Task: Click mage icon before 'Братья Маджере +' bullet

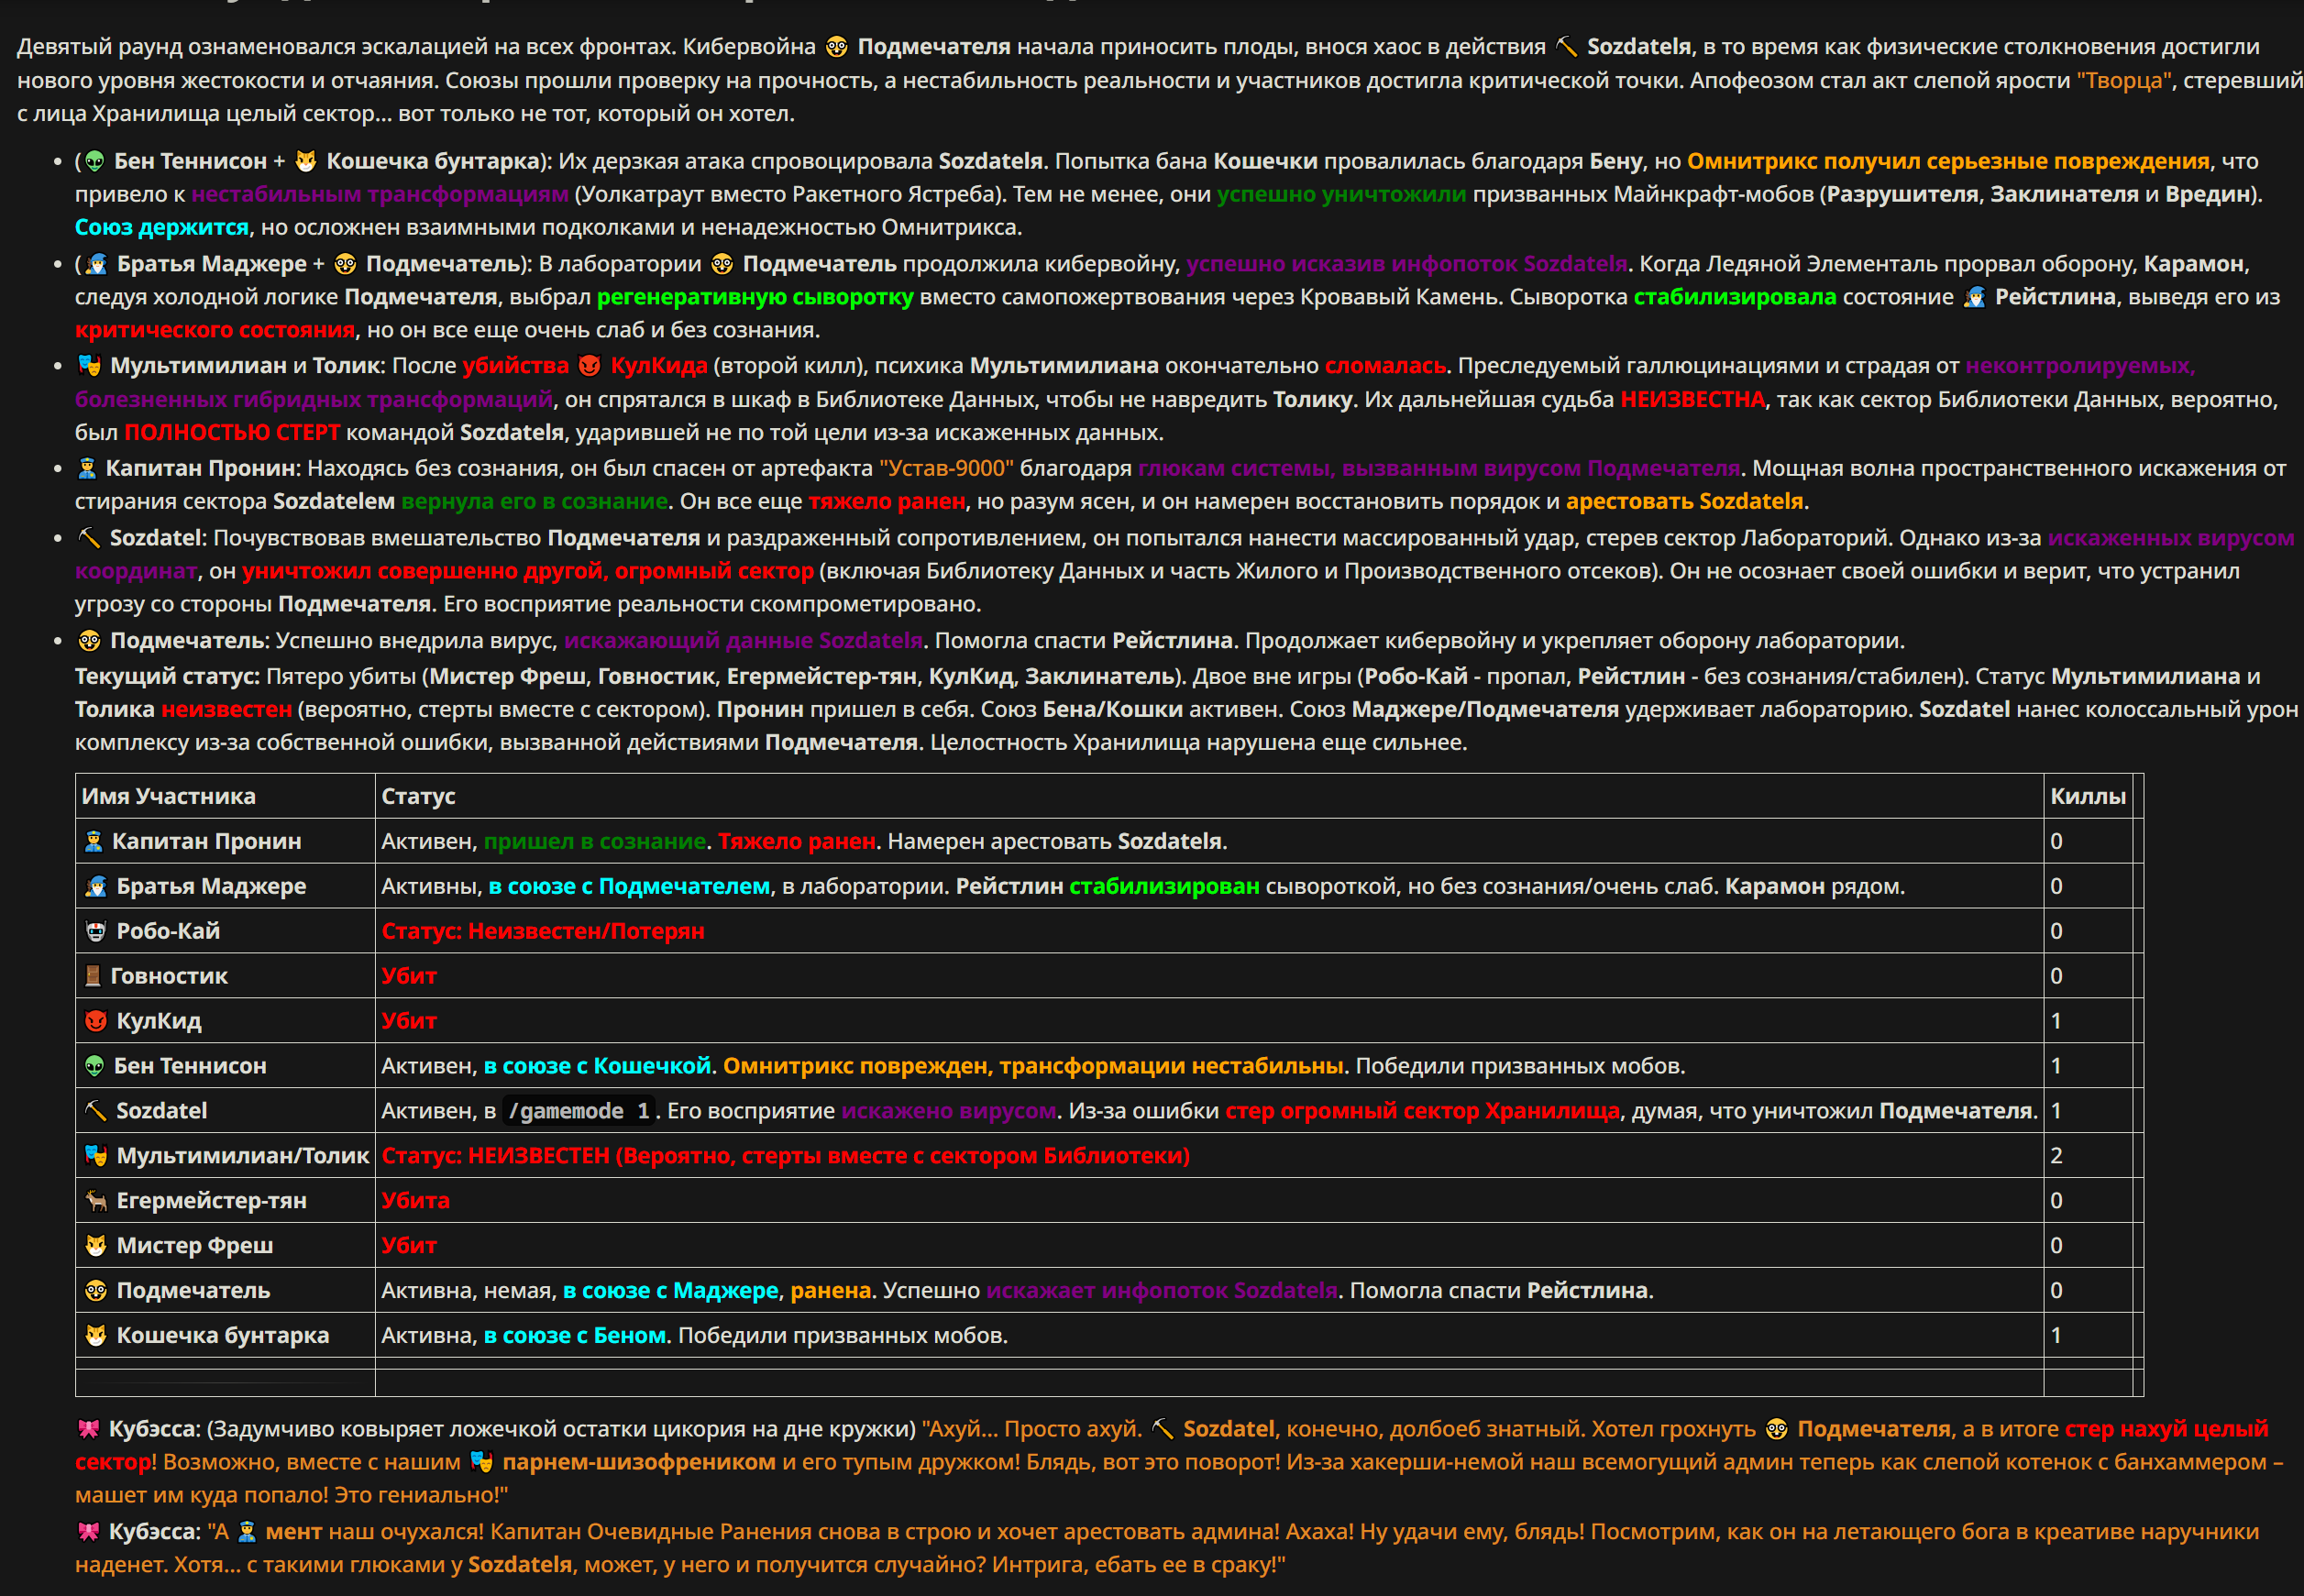Action: (x=96, y=264)
